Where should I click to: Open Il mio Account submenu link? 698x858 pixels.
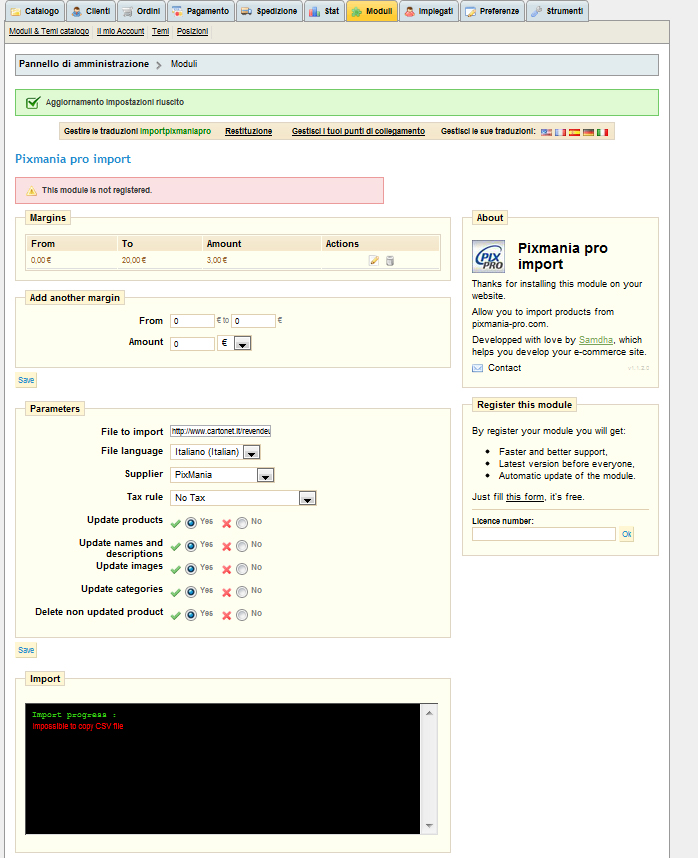click(120, 31)
